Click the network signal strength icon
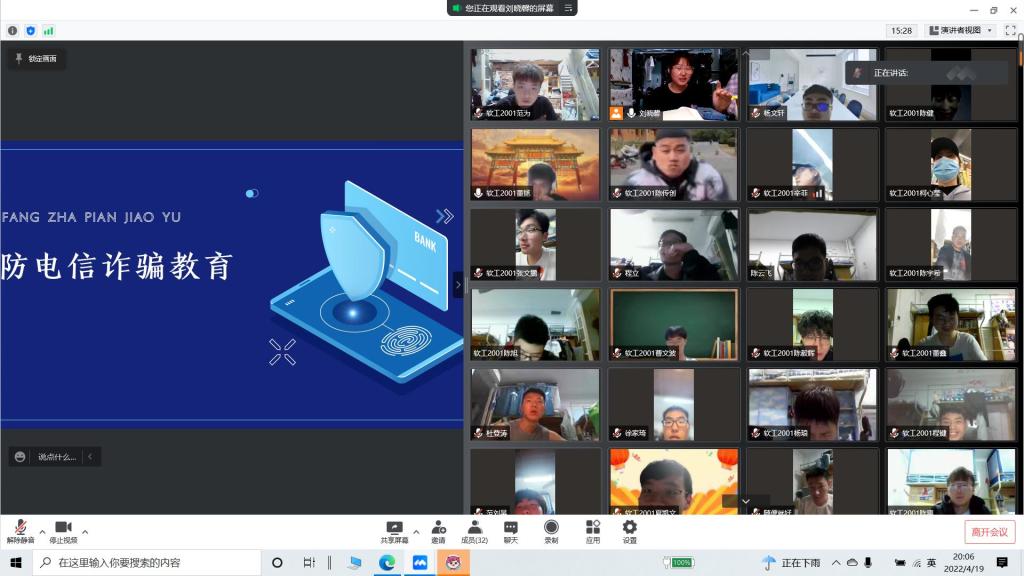 point(48,31)
